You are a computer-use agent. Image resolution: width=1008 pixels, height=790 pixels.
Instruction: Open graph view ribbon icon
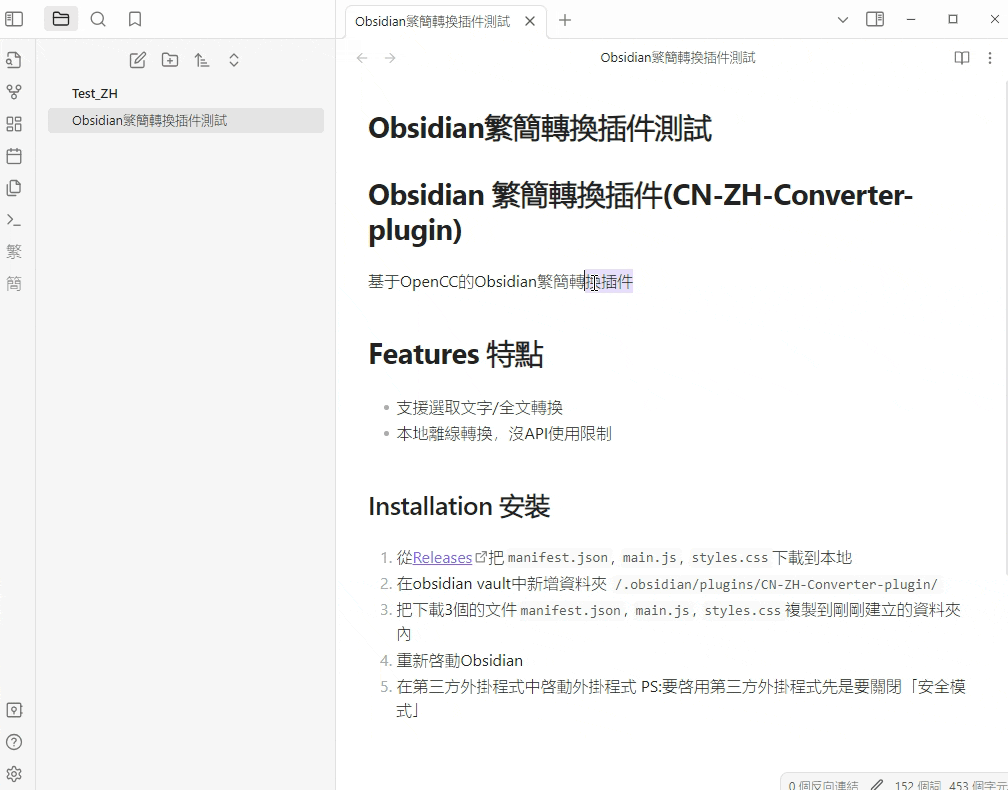click(x=14, y=92)
